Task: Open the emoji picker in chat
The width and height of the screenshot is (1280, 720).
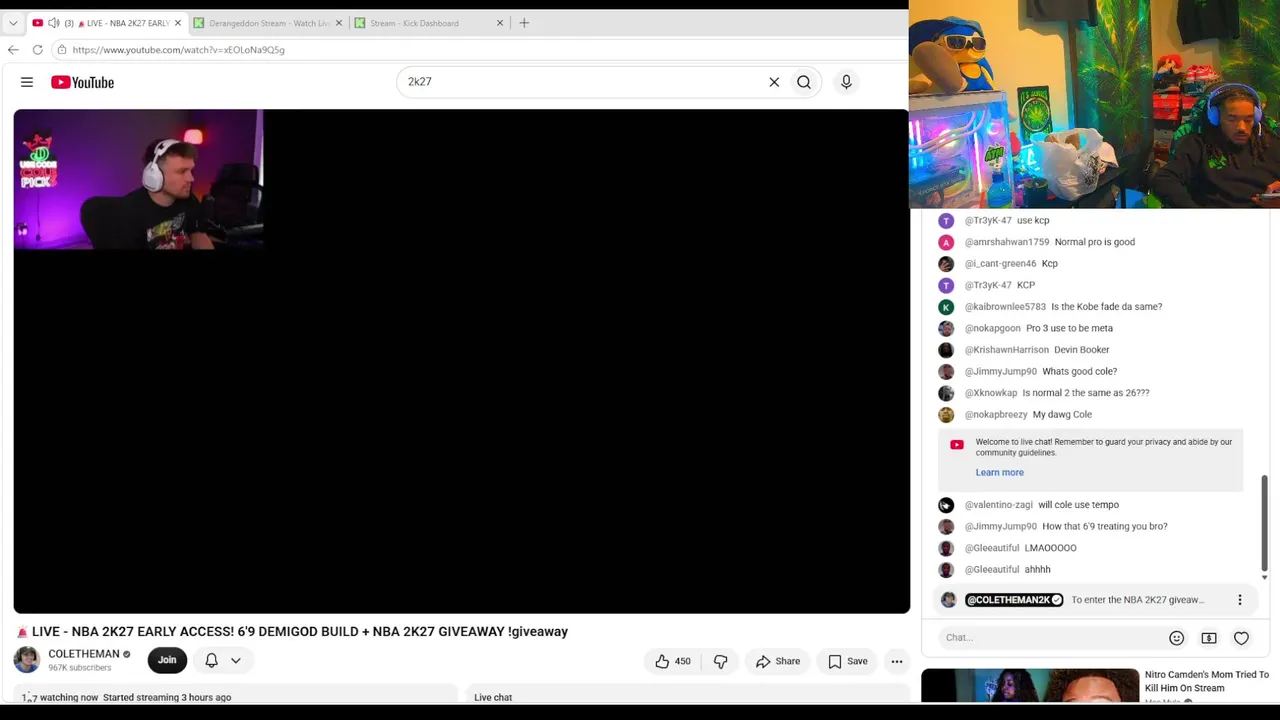Action: 1177,638
